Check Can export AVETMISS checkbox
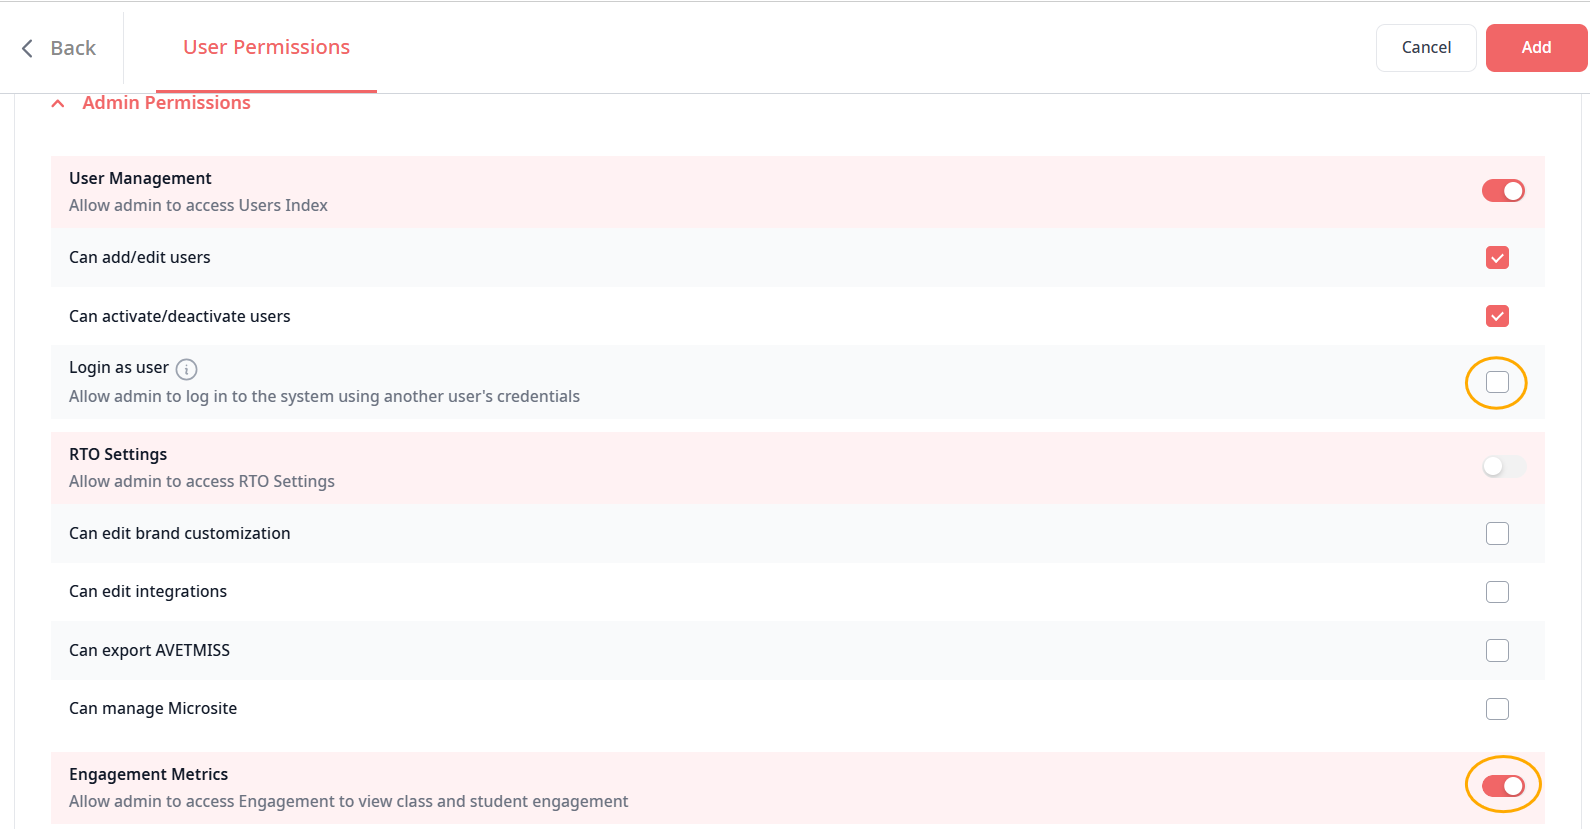Viewport: 1590px width, 829px height. click(1497, 651)
